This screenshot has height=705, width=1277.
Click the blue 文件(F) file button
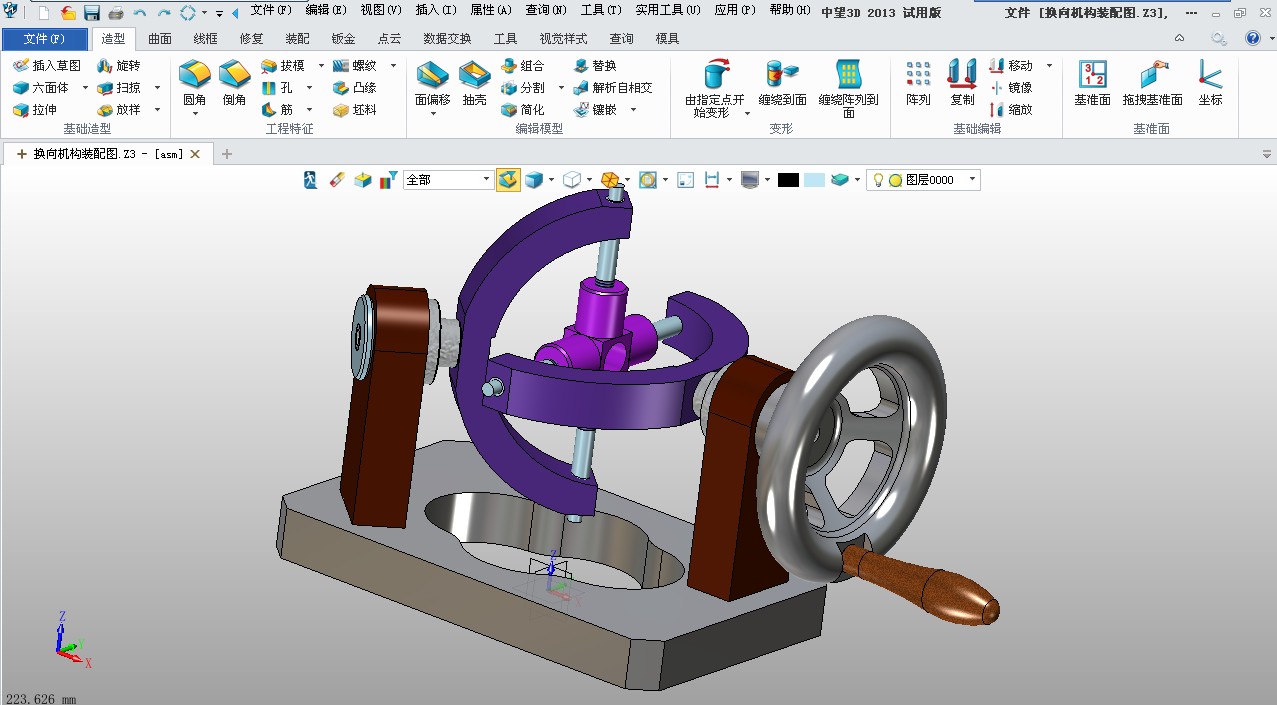(x=45, y=39)
